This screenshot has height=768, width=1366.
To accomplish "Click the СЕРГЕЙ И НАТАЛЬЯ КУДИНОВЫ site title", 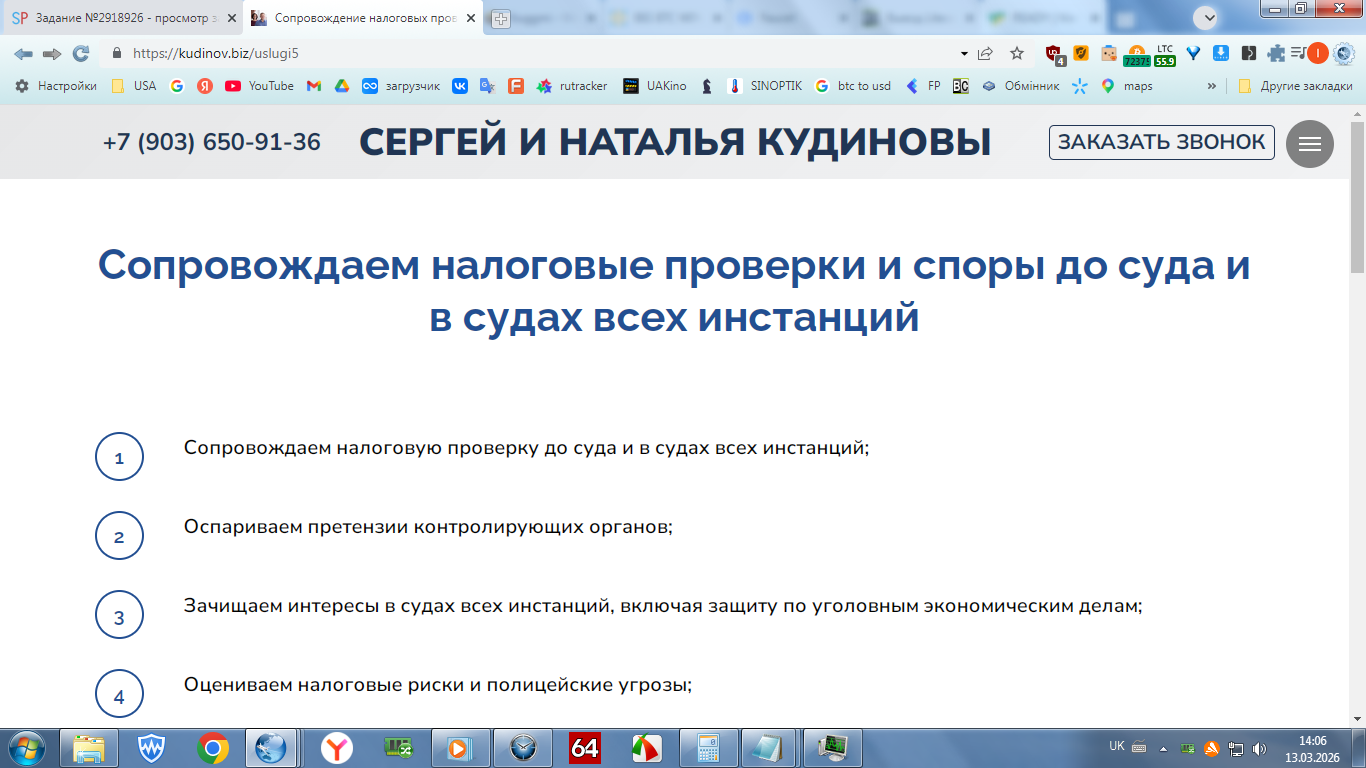I will click(x=675, y=142).
